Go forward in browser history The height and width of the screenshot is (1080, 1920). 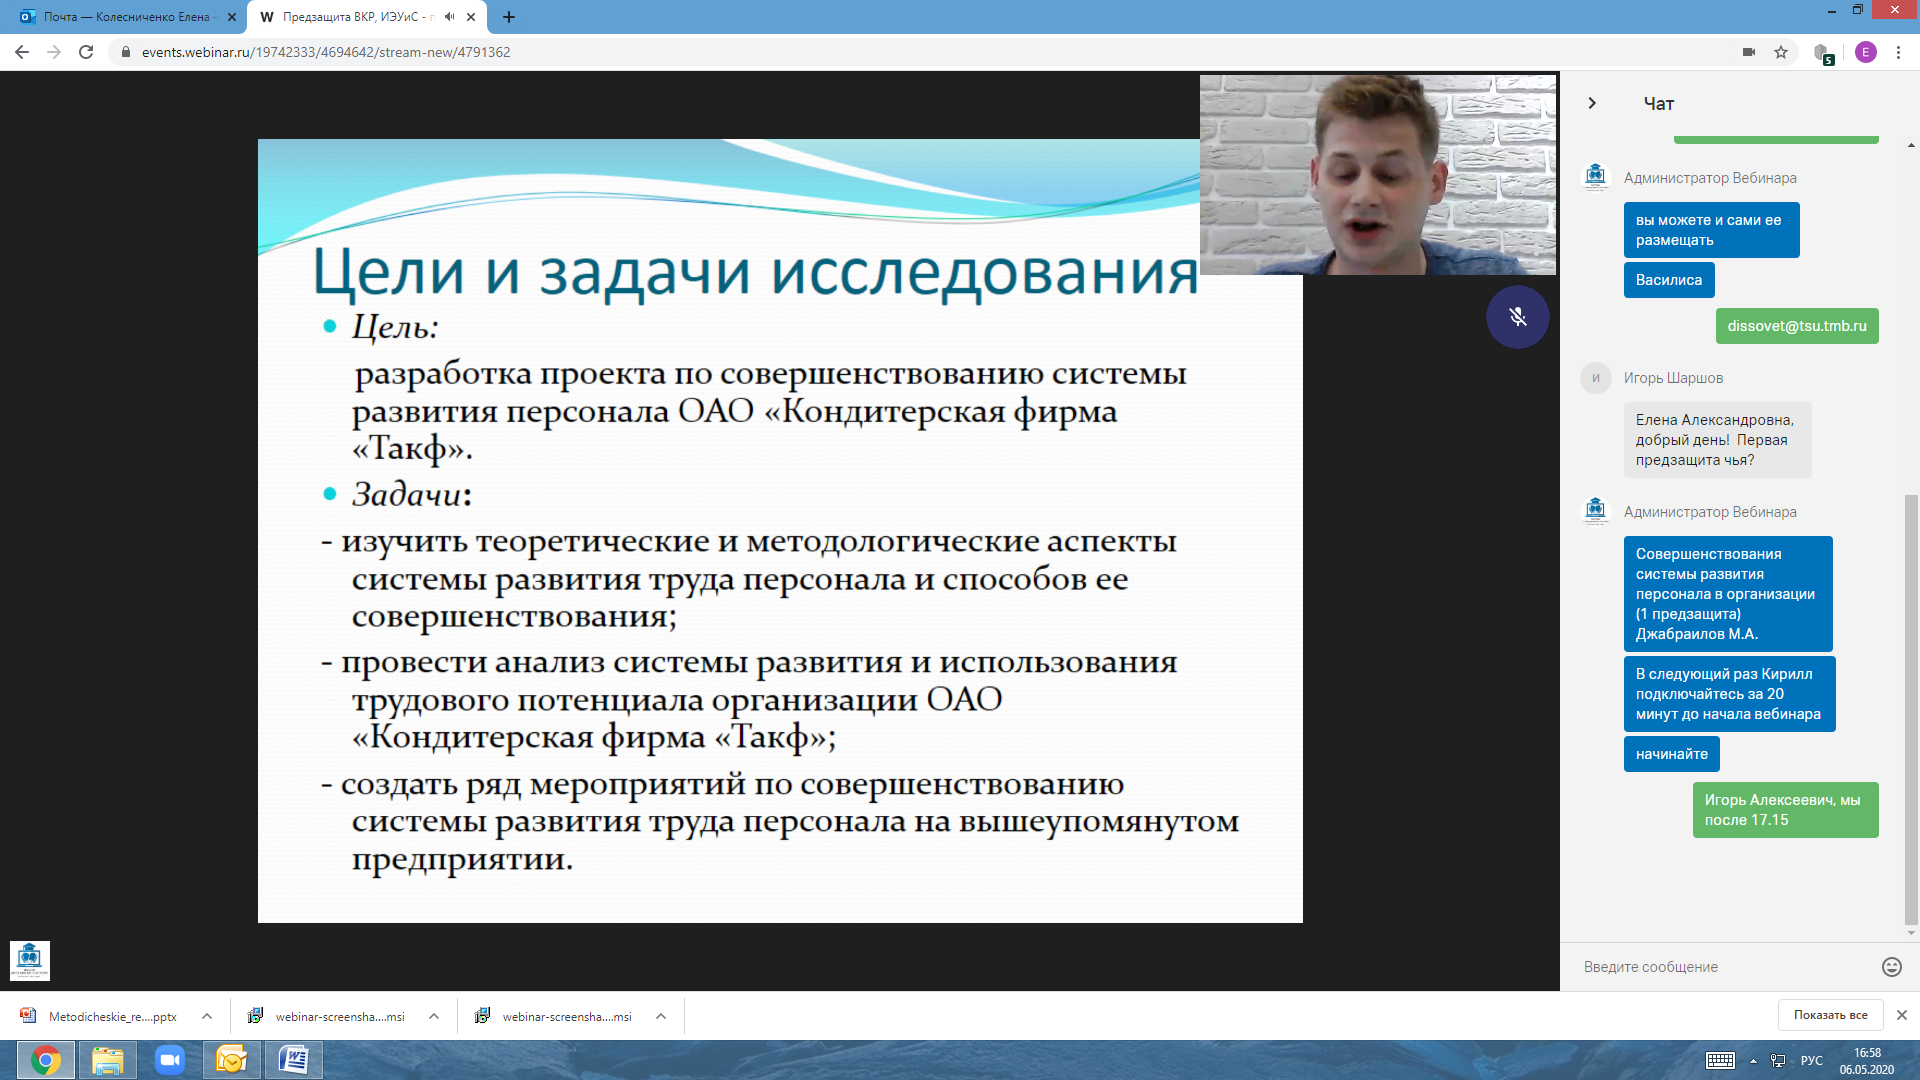(x=54, y=52)
